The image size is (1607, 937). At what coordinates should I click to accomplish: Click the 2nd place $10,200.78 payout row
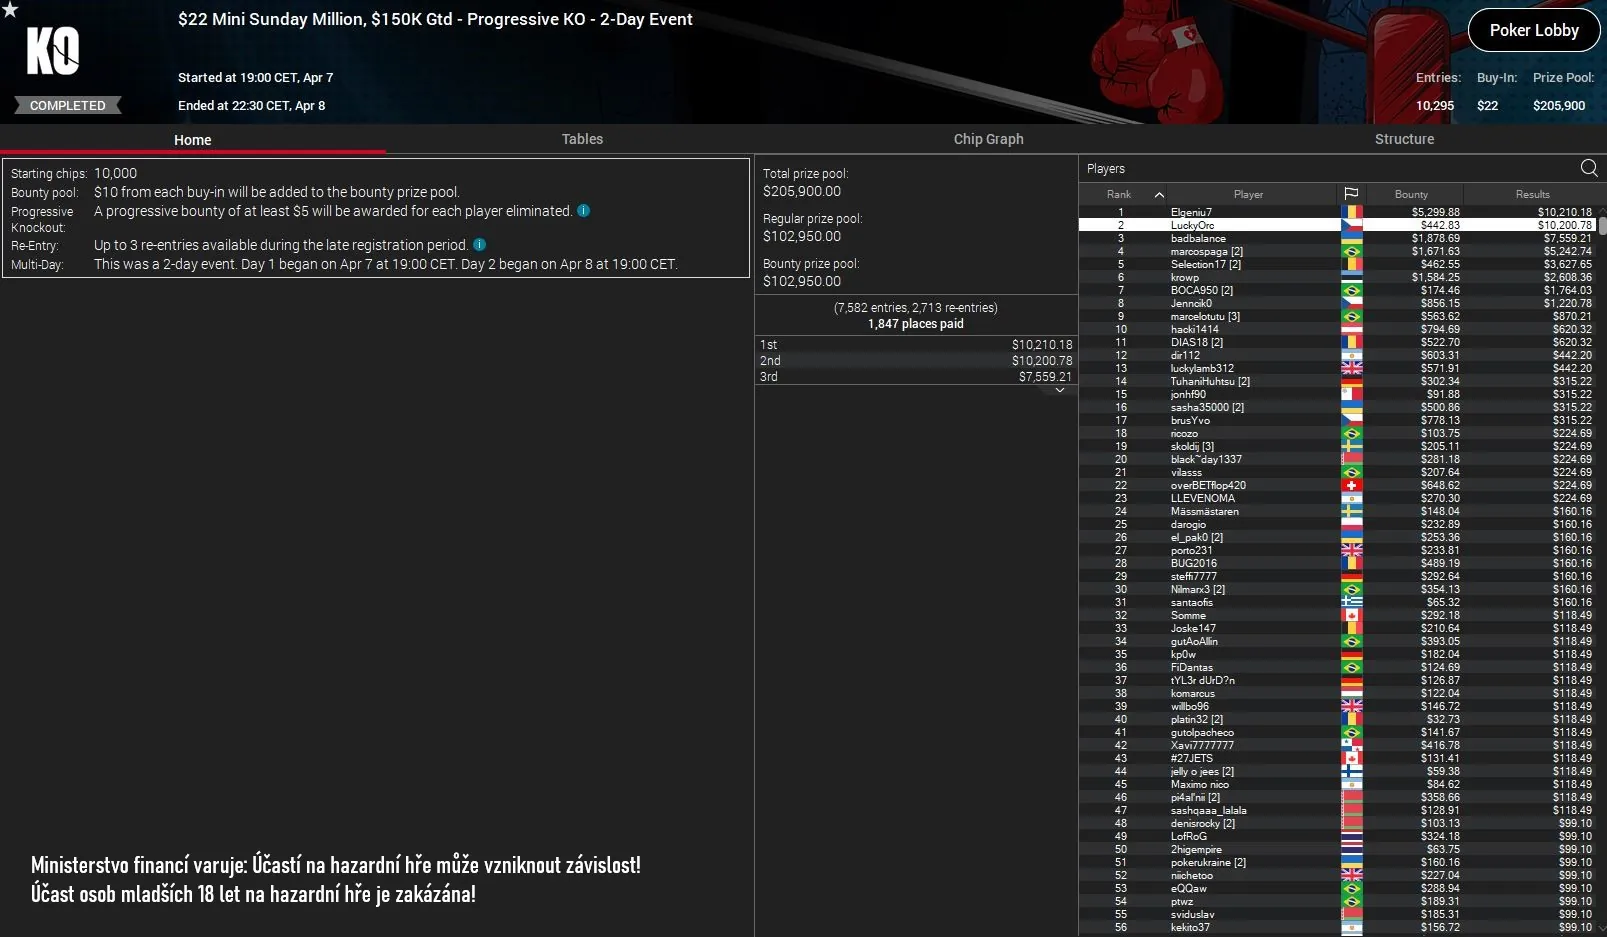(x=916, y=360)
